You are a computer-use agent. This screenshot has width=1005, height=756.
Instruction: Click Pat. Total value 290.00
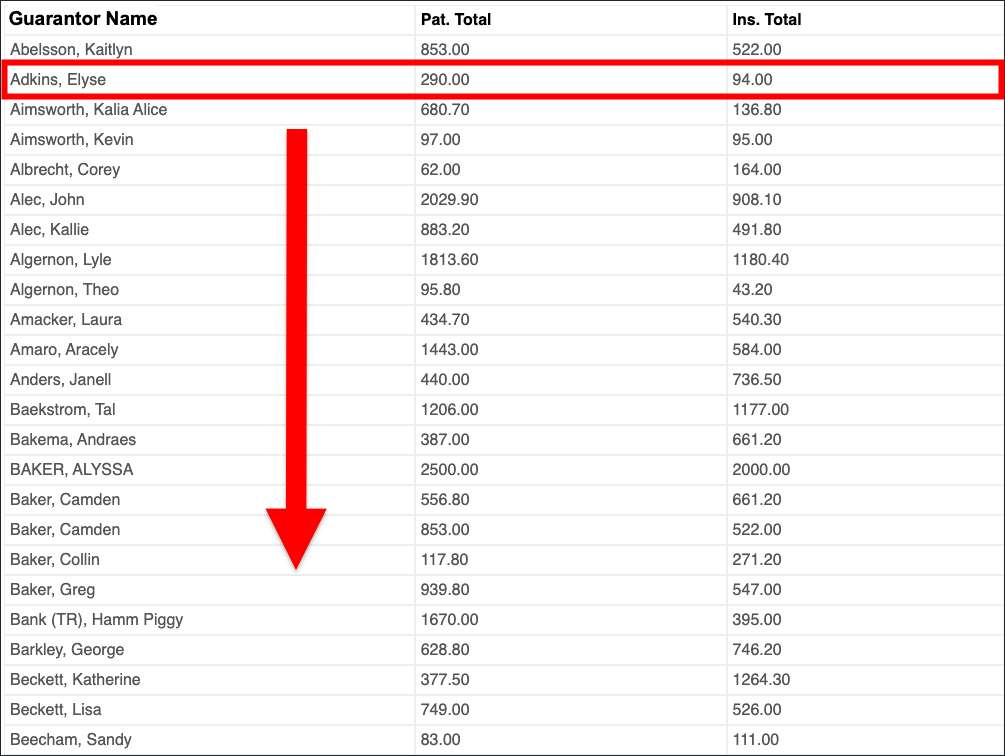click(445, 79)
